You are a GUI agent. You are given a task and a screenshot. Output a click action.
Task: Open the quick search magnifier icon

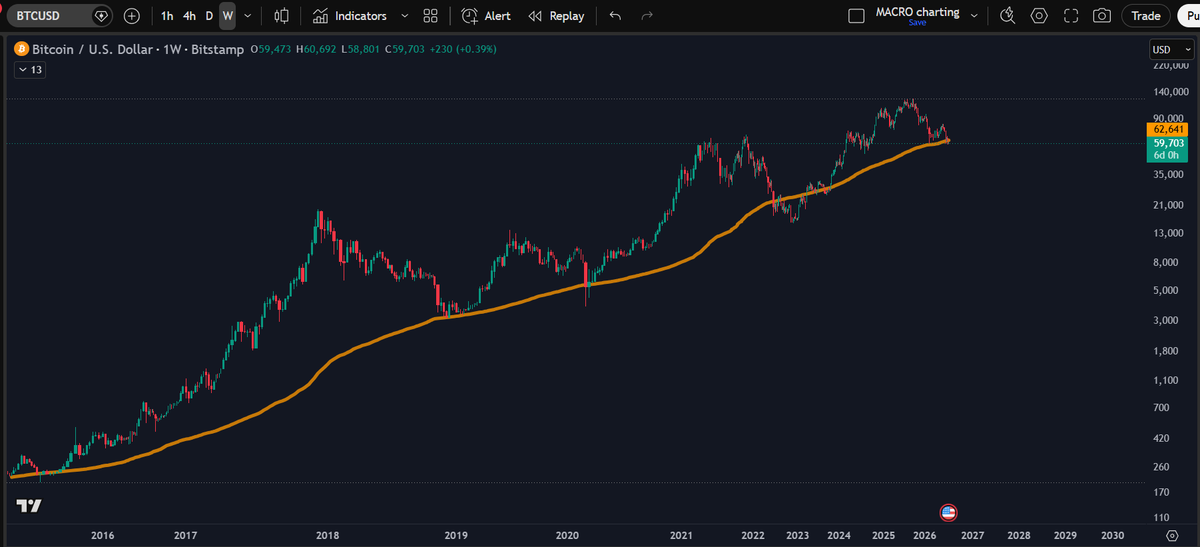(x=1008, y=15)
